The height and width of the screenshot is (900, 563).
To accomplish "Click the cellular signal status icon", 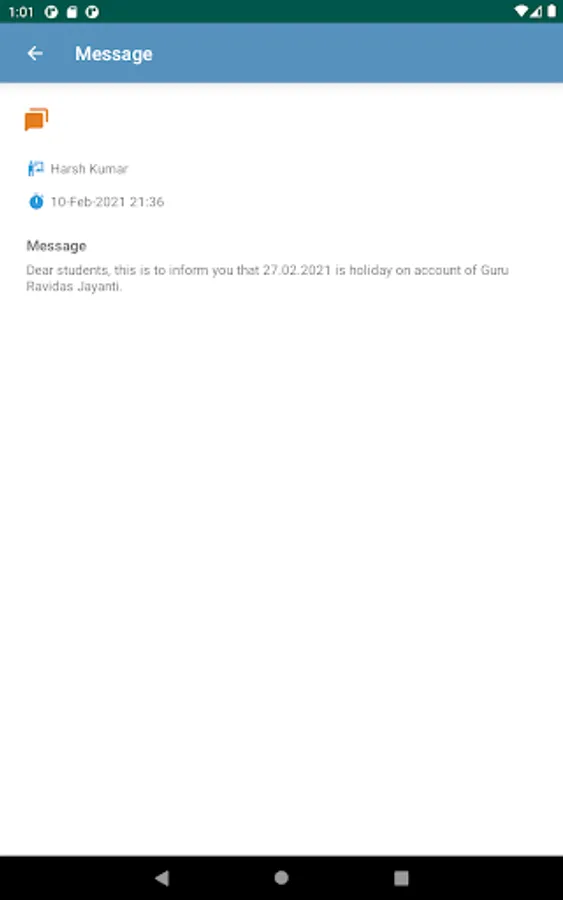I will tap(536, 11).
